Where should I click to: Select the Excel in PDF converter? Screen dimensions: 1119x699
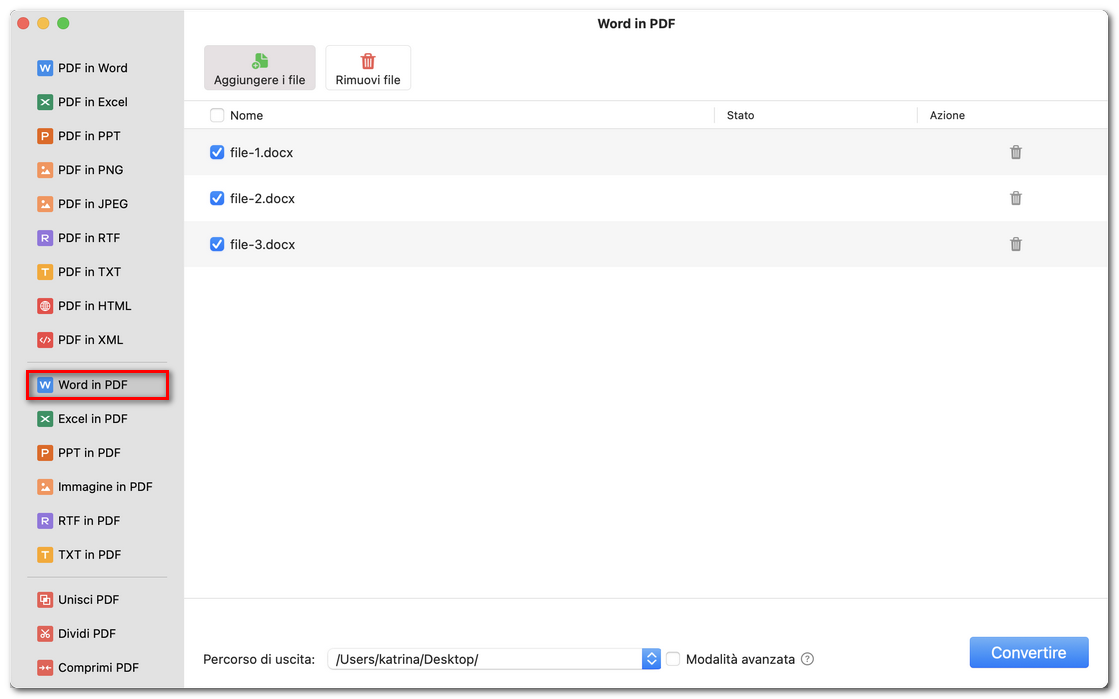click(93, 418)
